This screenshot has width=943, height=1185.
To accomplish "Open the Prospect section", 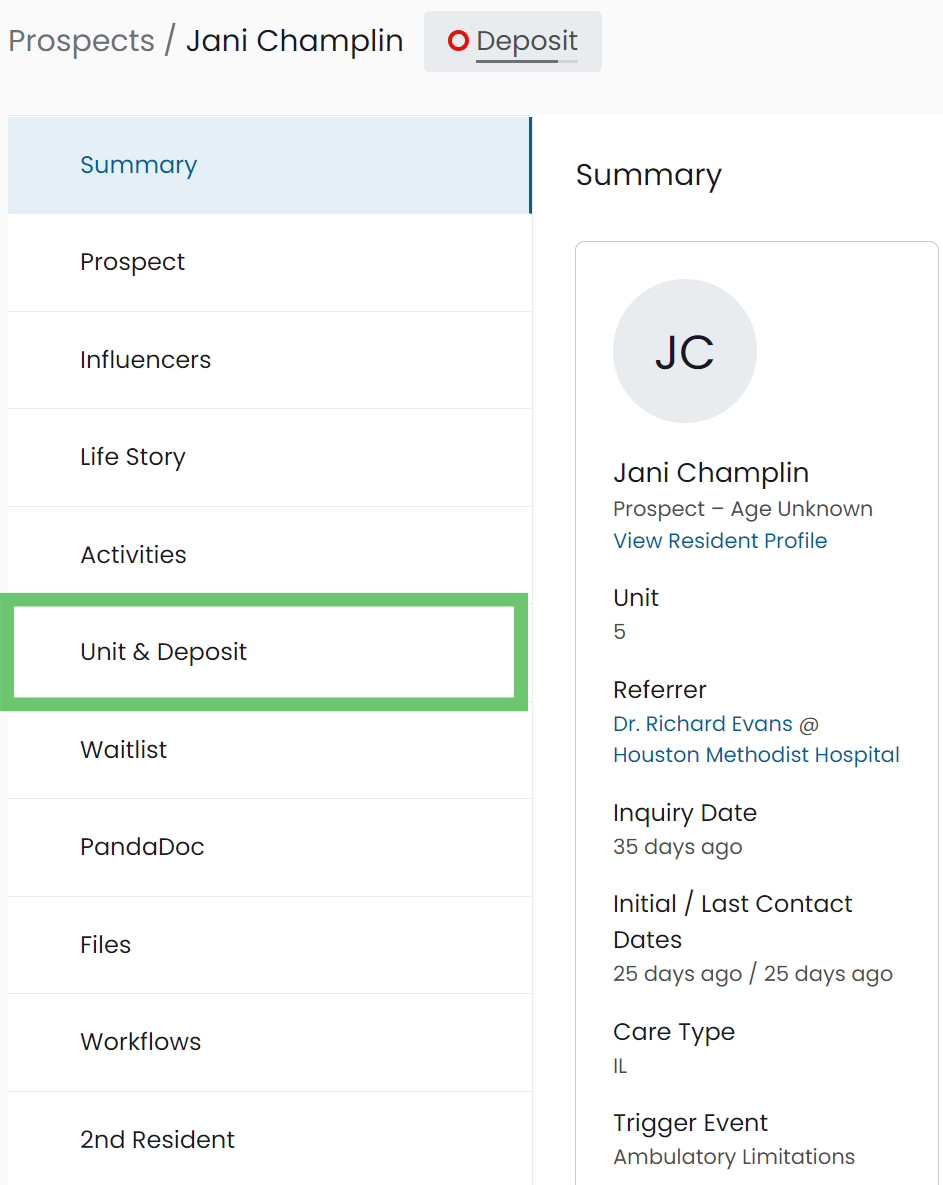I will 270,262.
